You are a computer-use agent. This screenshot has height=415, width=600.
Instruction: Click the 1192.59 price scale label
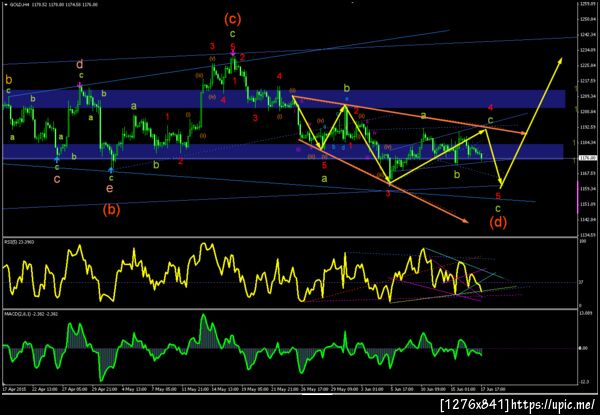click(x=587, y=127)
